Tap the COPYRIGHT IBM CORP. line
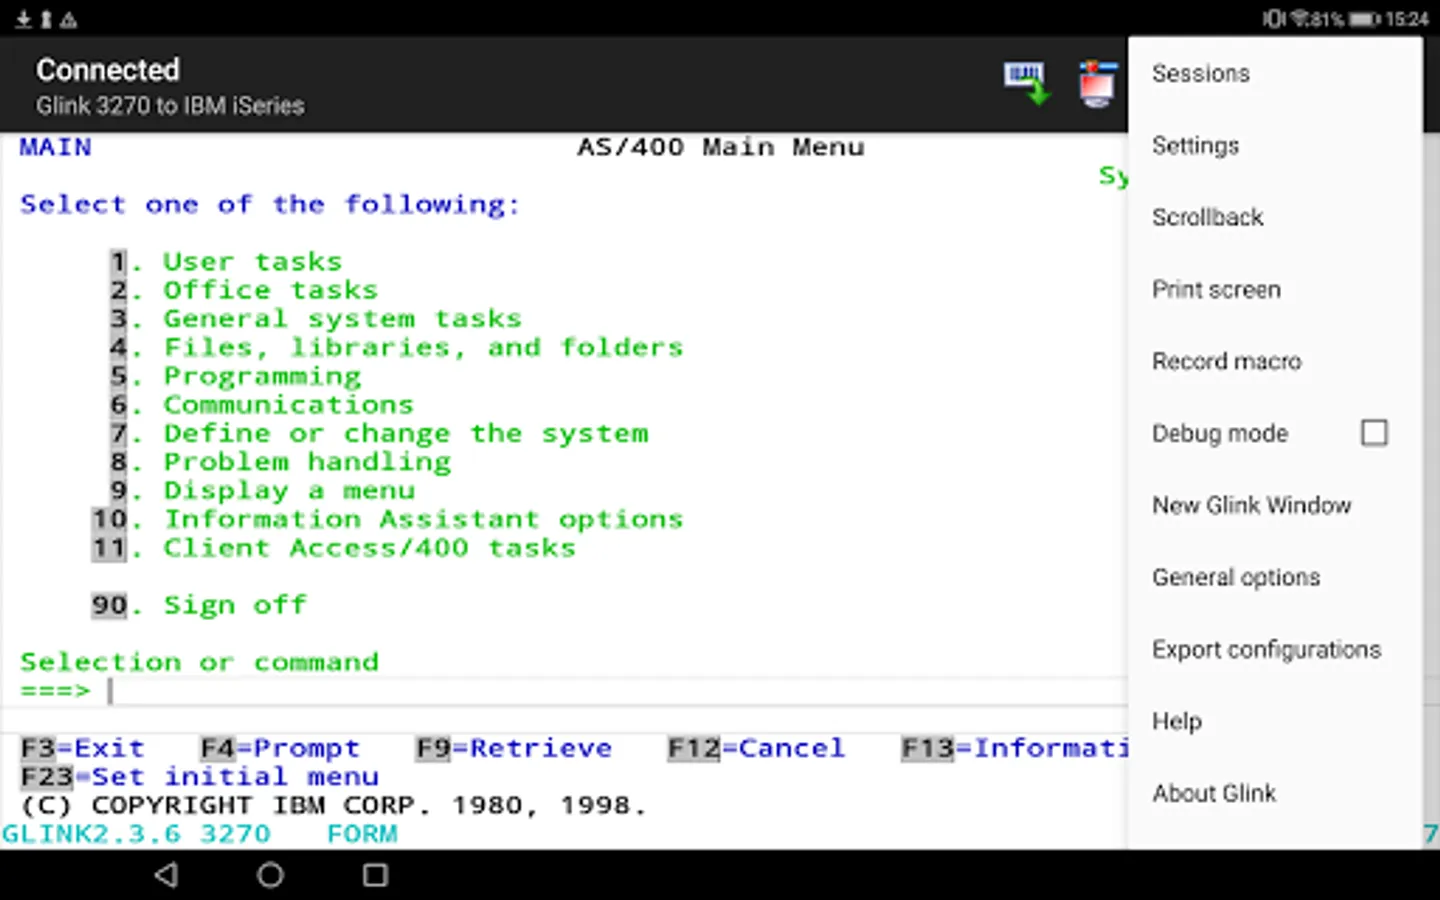 pyautogui.click(x=334, y=806)
